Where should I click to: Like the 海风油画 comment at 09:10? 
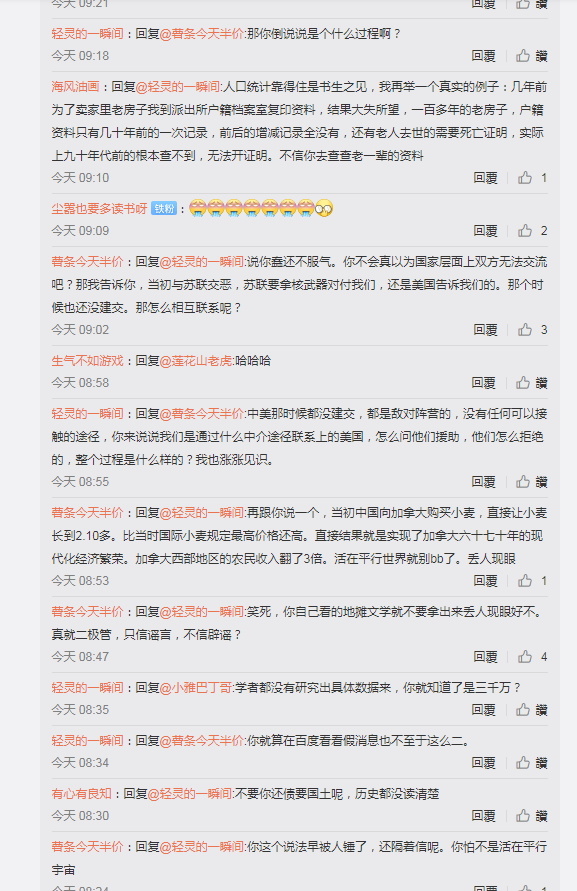[x=525, y=178]
